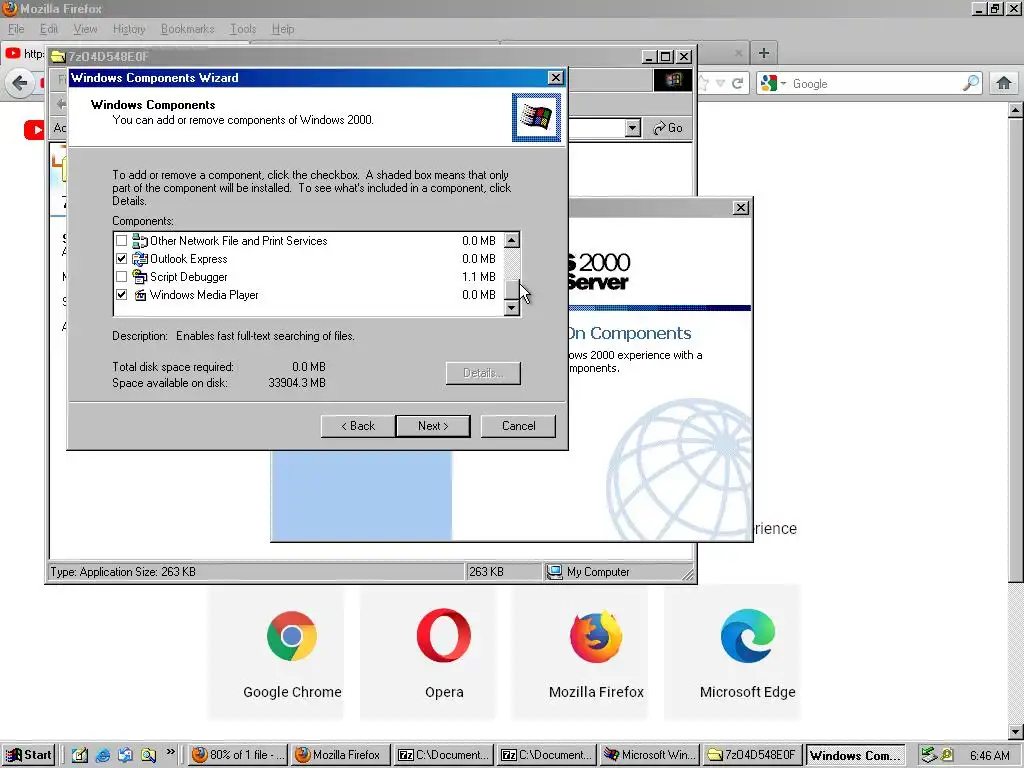The width and height of the screenshot is (1024, 768).
Task: Select the Script Debugger component icon
Action: coord(140,277)
